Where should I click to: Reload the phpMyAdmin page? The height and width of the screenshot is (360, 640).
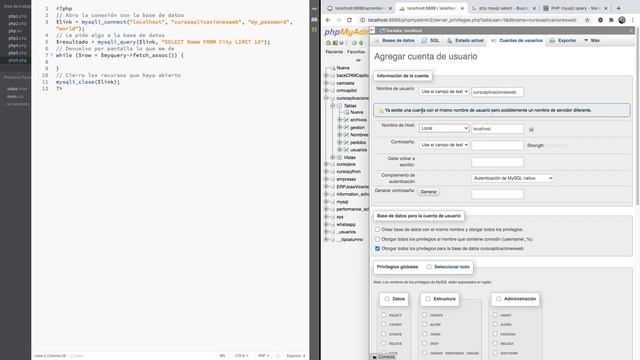349,20
